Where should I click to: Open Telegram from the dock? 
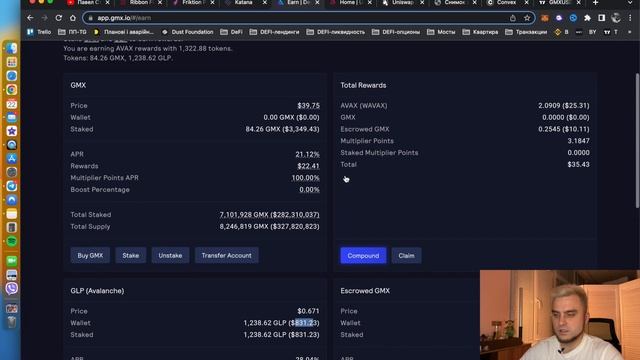point(11,186)
